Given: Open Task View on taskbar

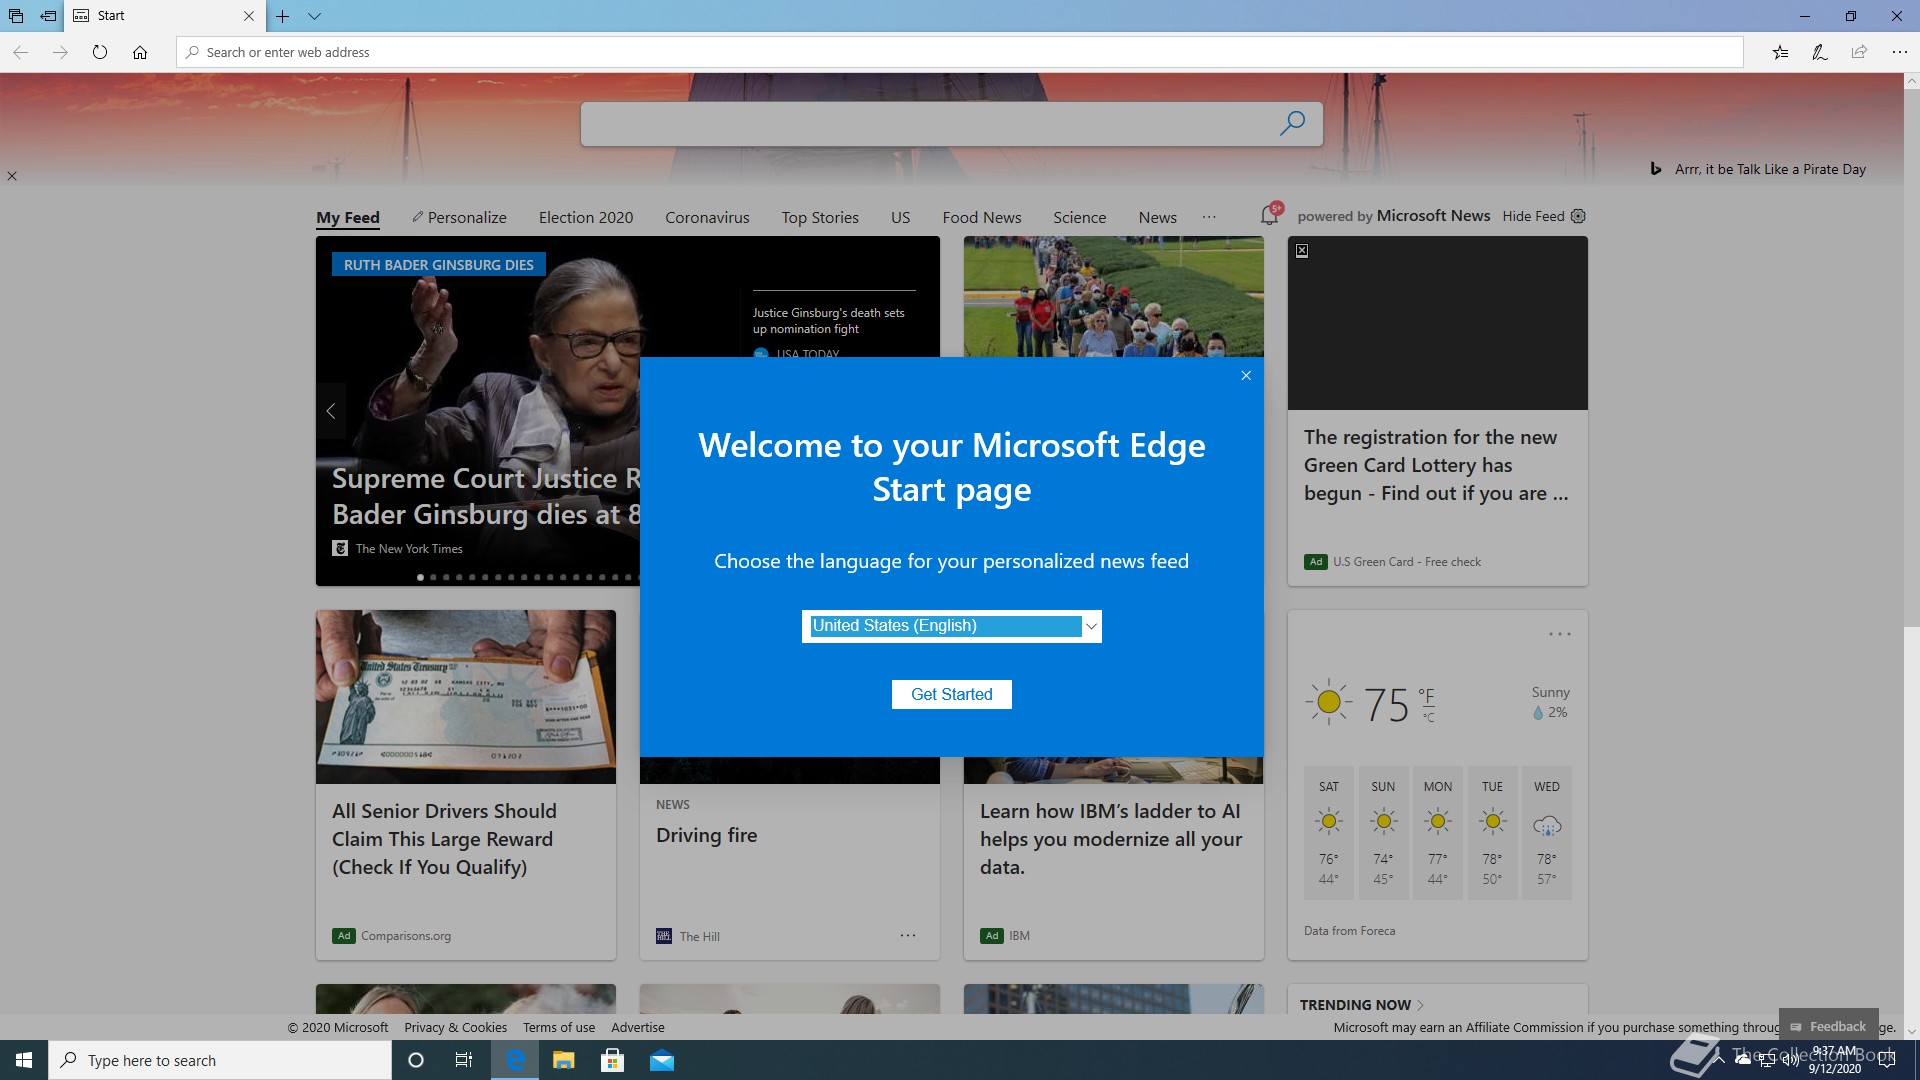Looking at the screenshot, I should click(464, 1060).
